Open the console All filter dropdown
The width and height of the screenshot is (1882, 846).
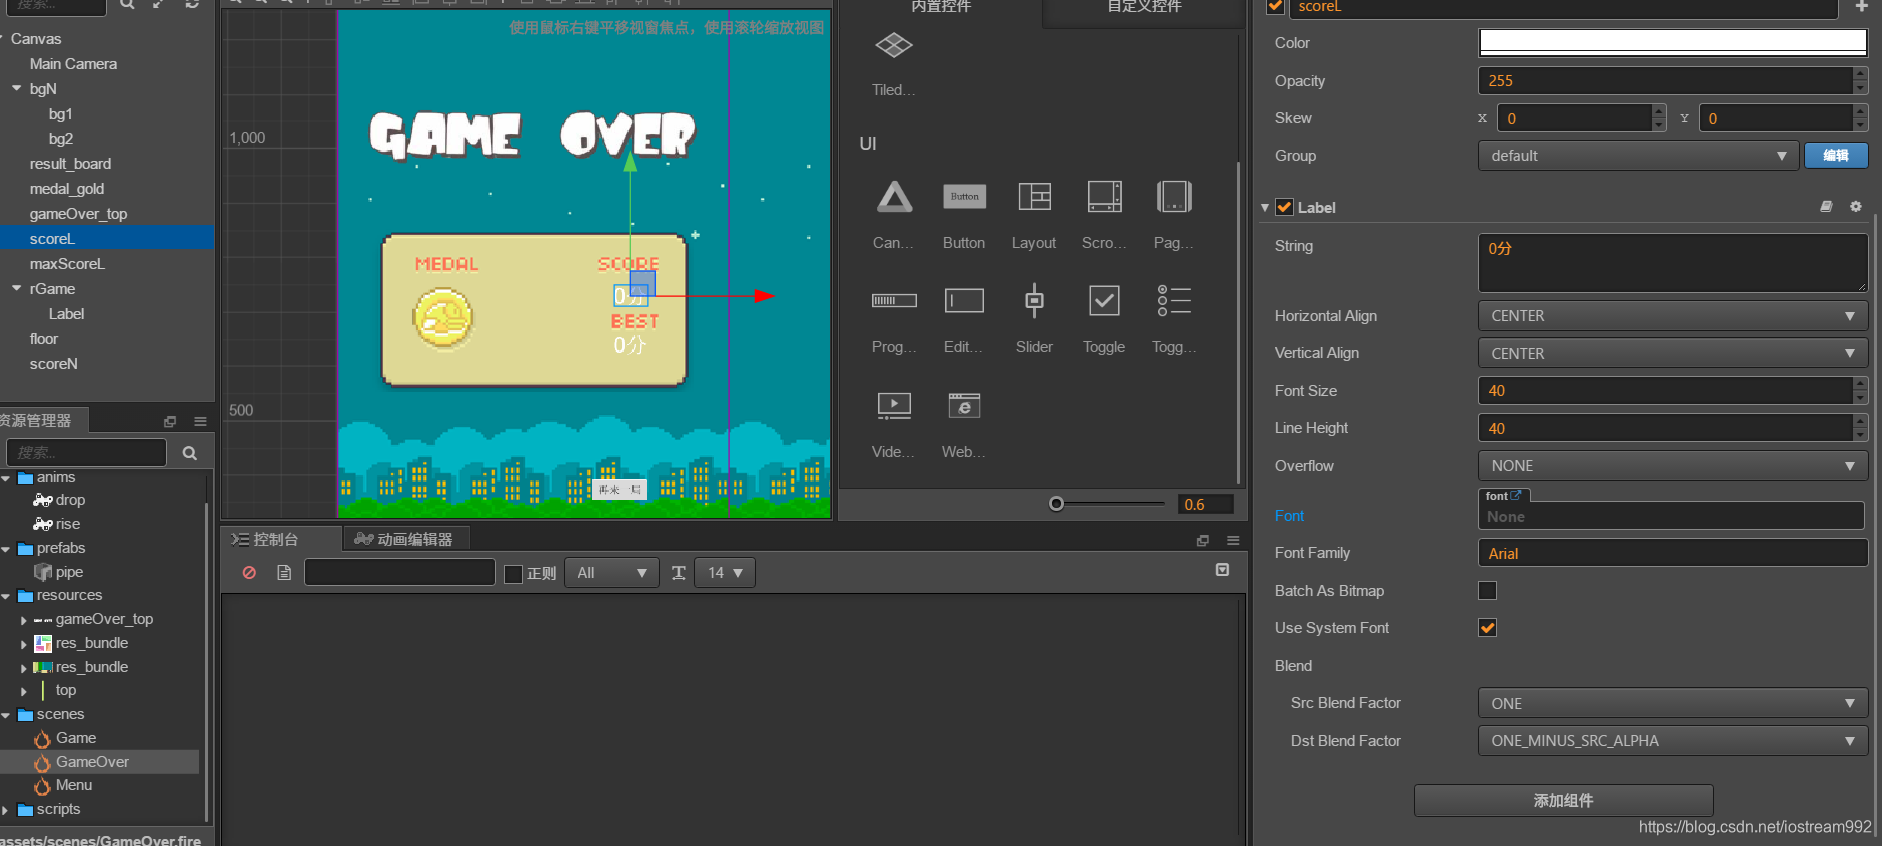coord(612,573)
